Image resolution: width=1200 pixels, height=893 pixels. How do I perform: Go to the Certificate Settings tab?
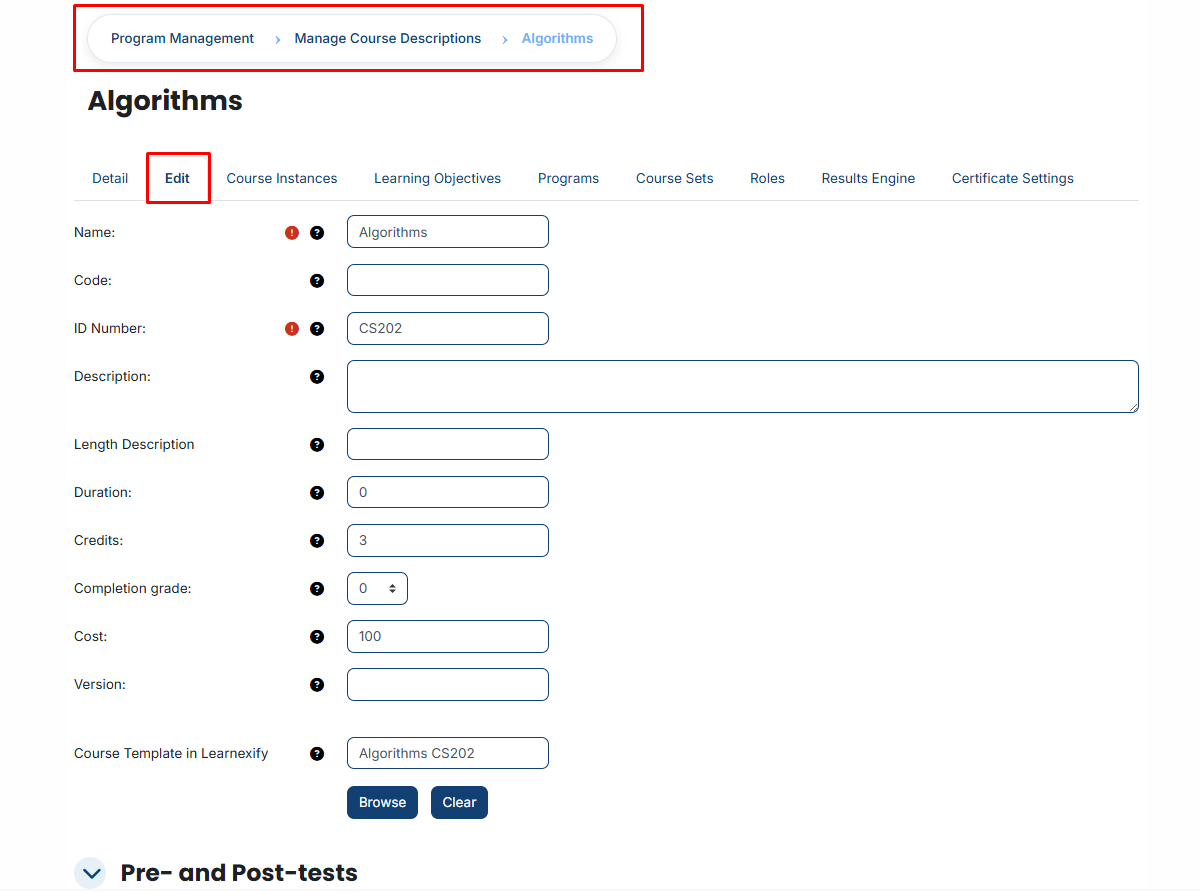tap(1013, 179)
